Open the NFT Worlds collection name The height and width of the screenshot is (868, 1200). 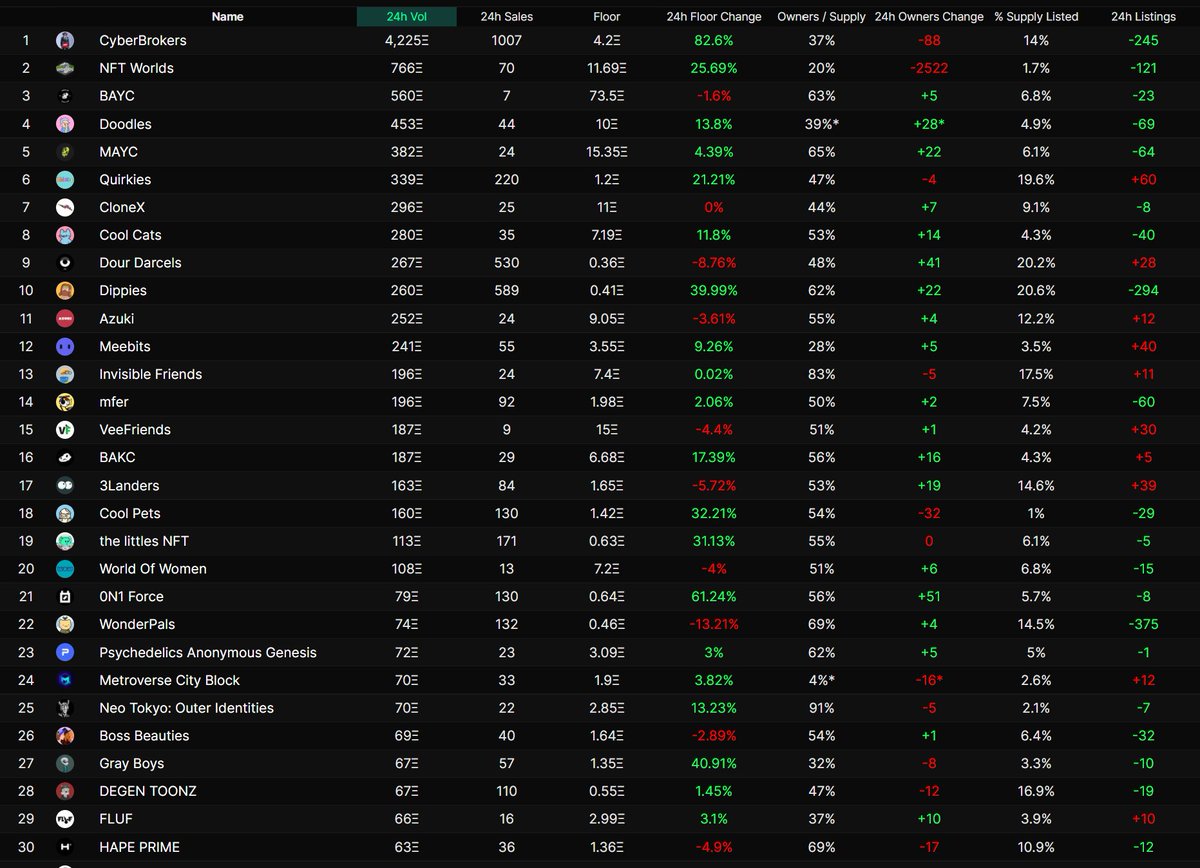[x=136, y=69]
